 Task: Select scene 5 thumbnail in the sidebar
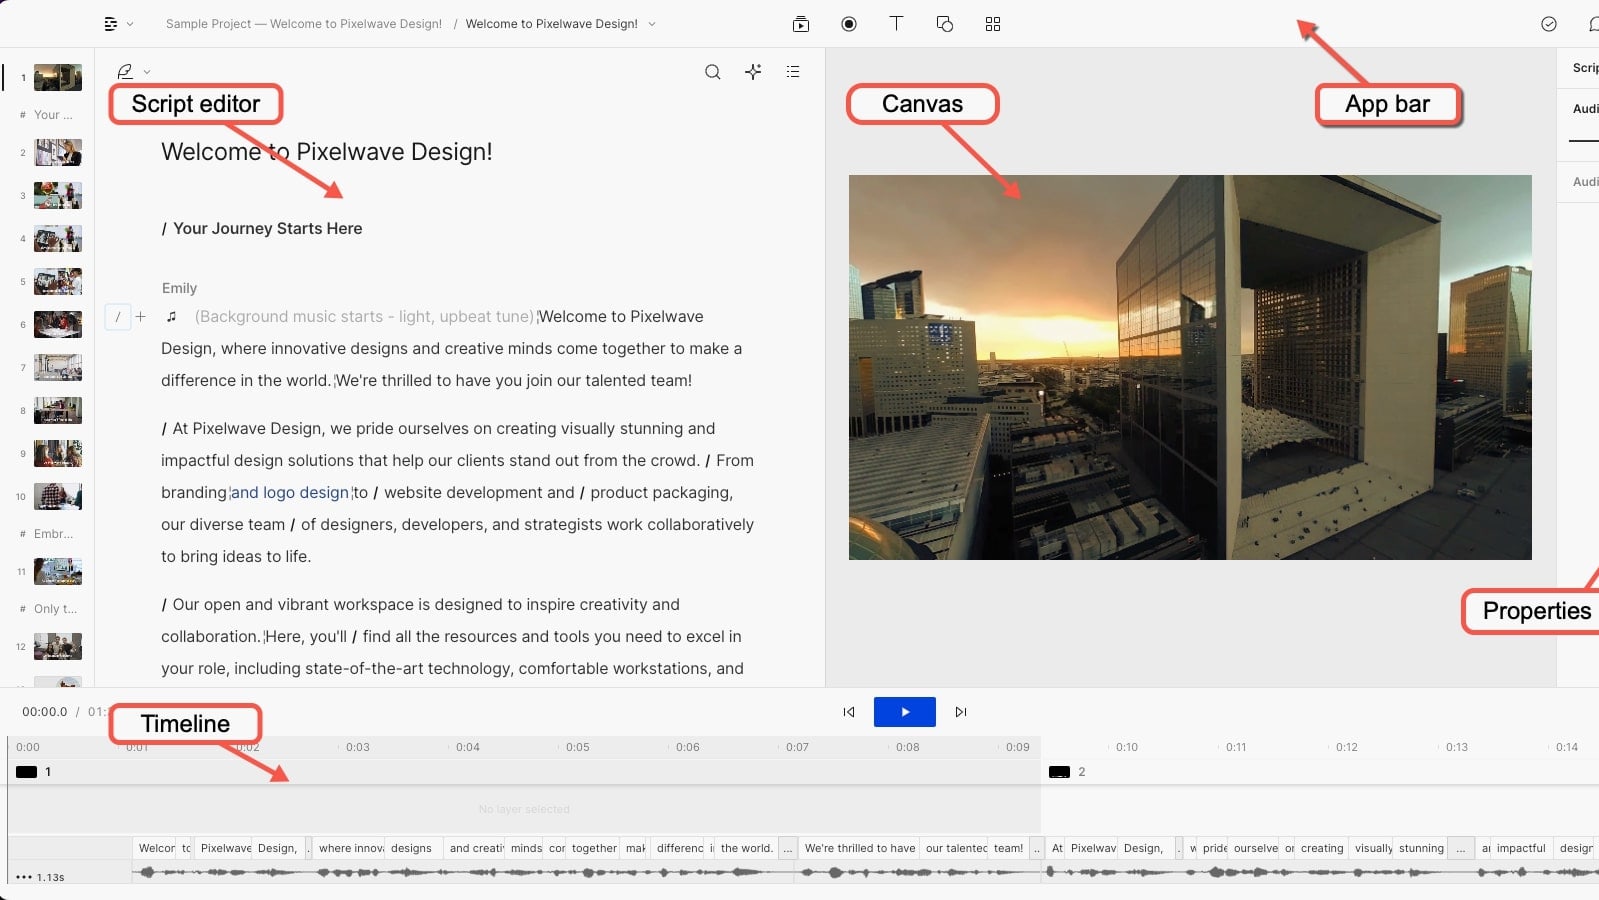tap(58, 281)
